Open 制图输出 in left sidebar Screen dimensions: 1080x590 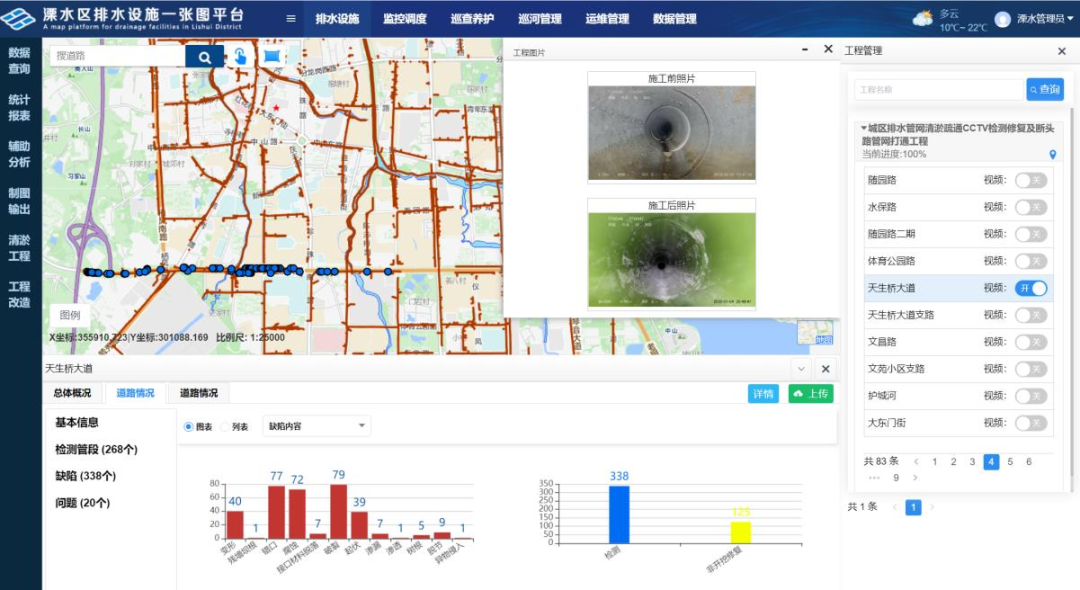point(19,201)
